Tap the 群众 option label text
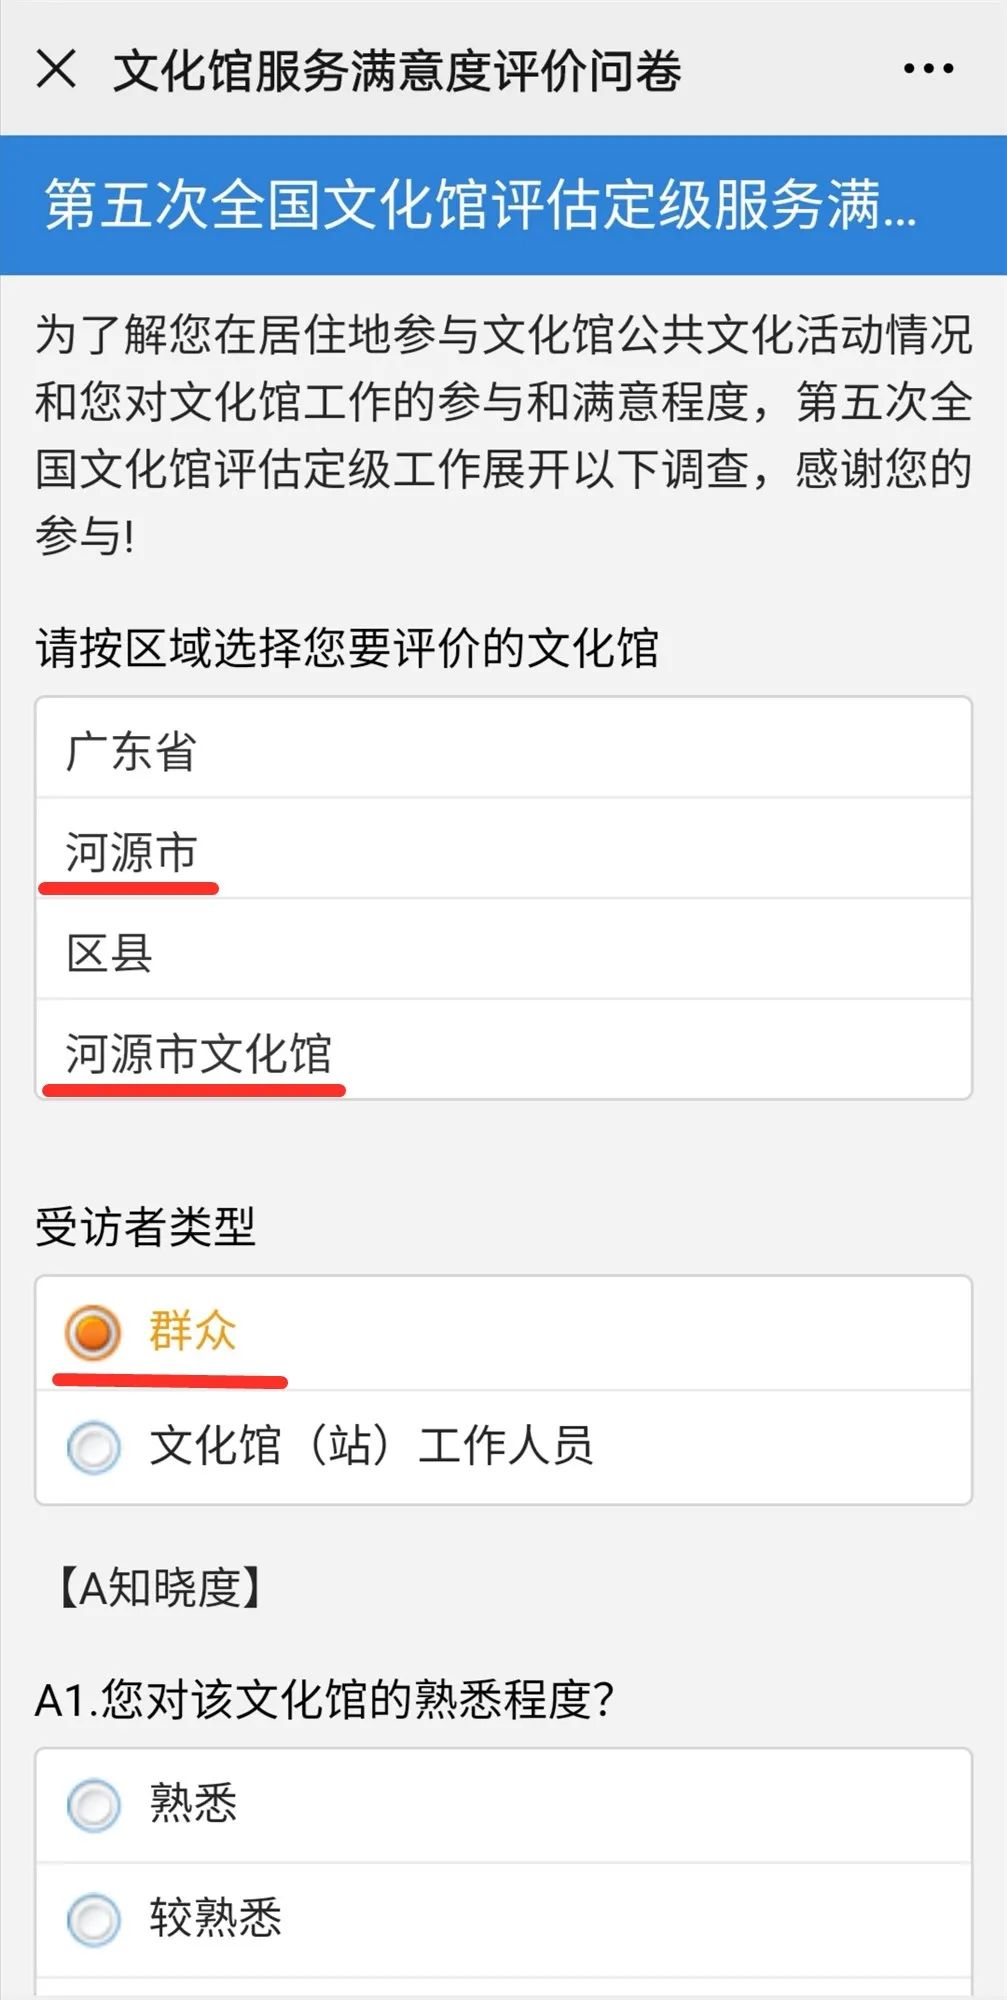 [x=193, y=1331]
